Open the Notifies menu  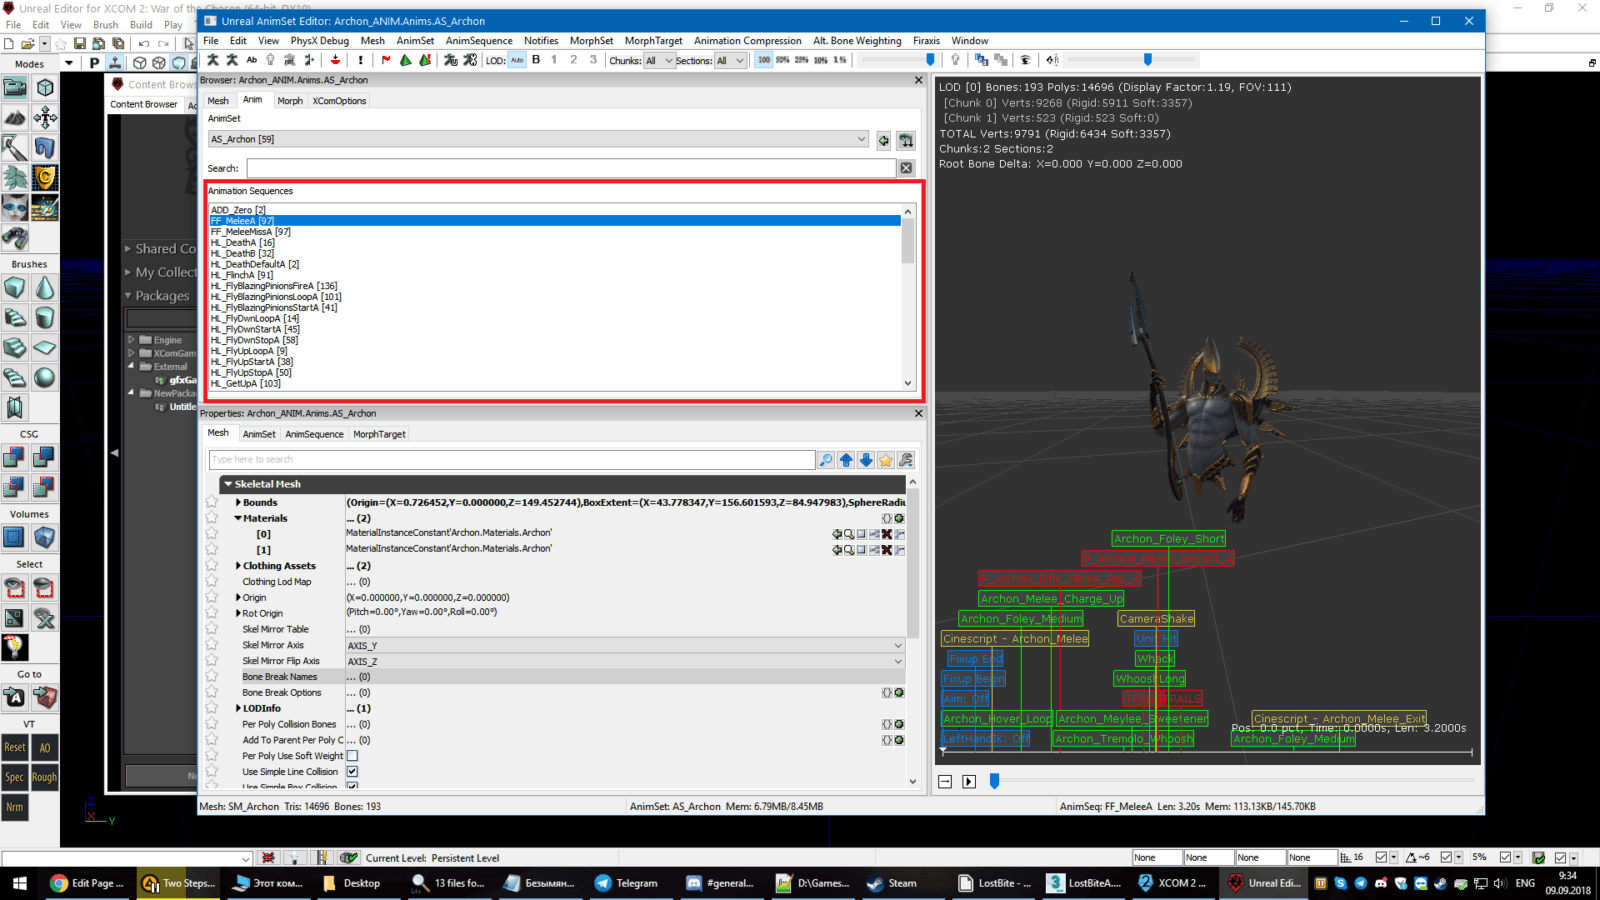[541, 41]
